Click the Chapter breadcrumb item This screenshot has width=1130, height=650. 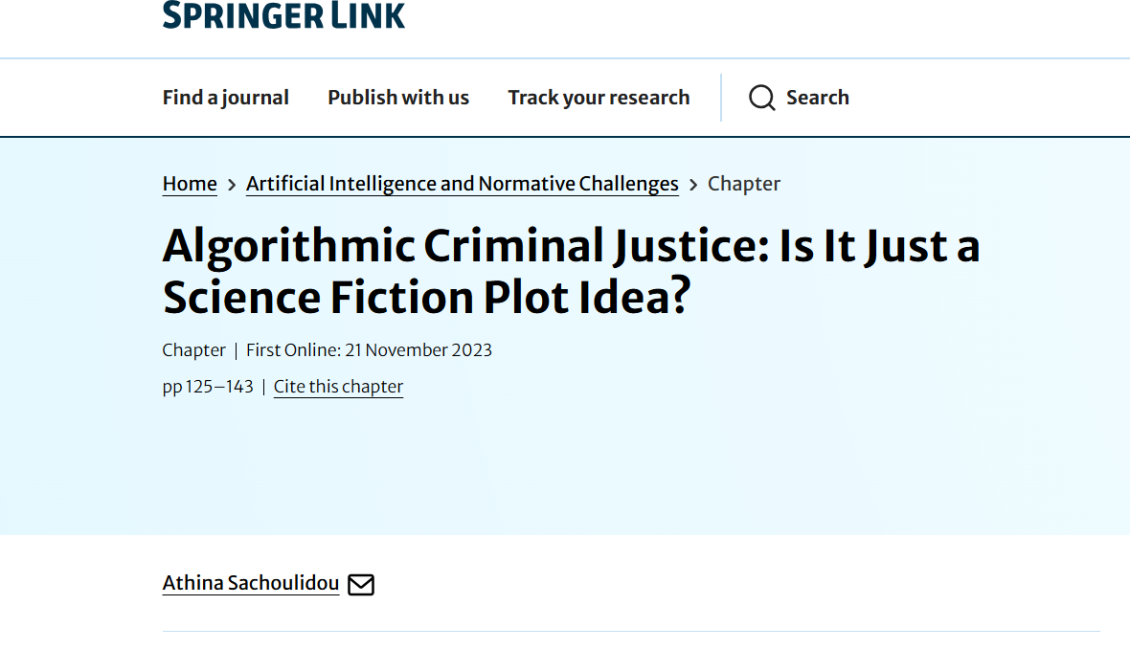[744, 184]
